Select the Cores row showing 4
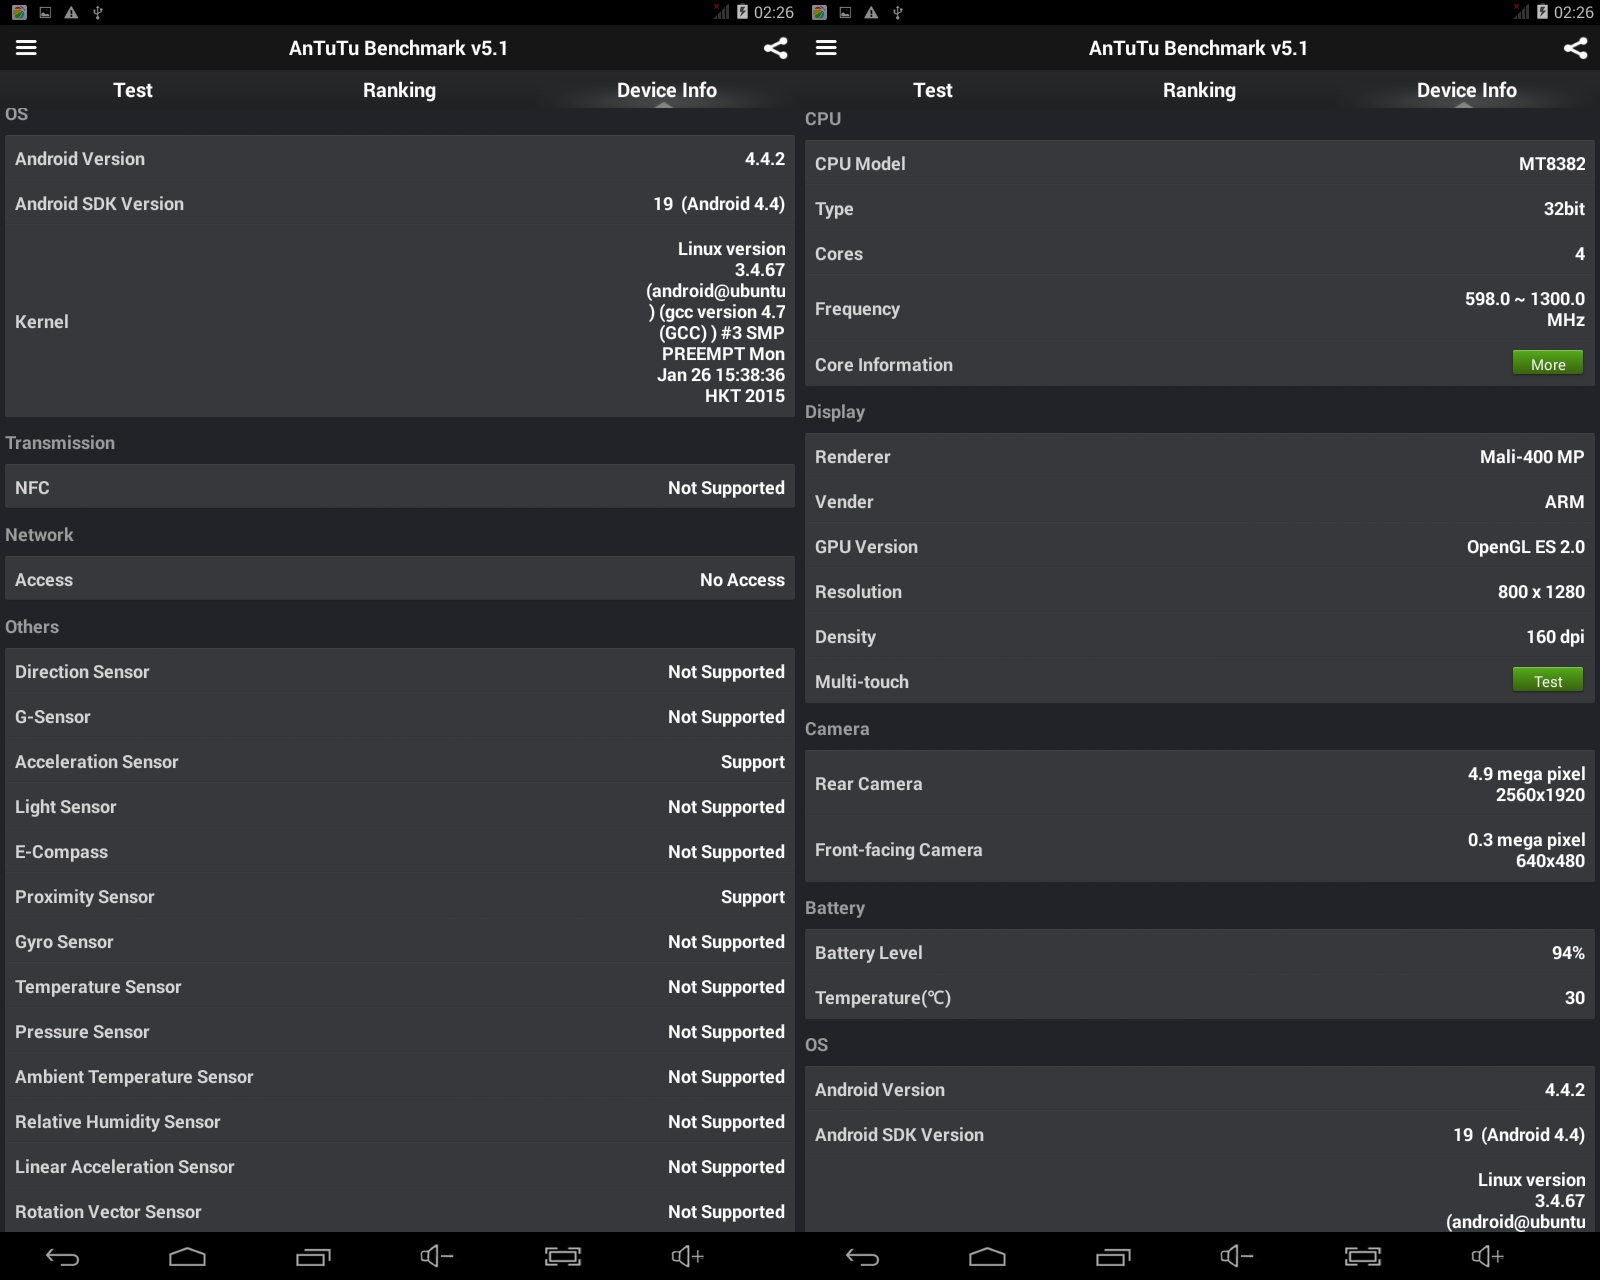 coord(1199,253)
